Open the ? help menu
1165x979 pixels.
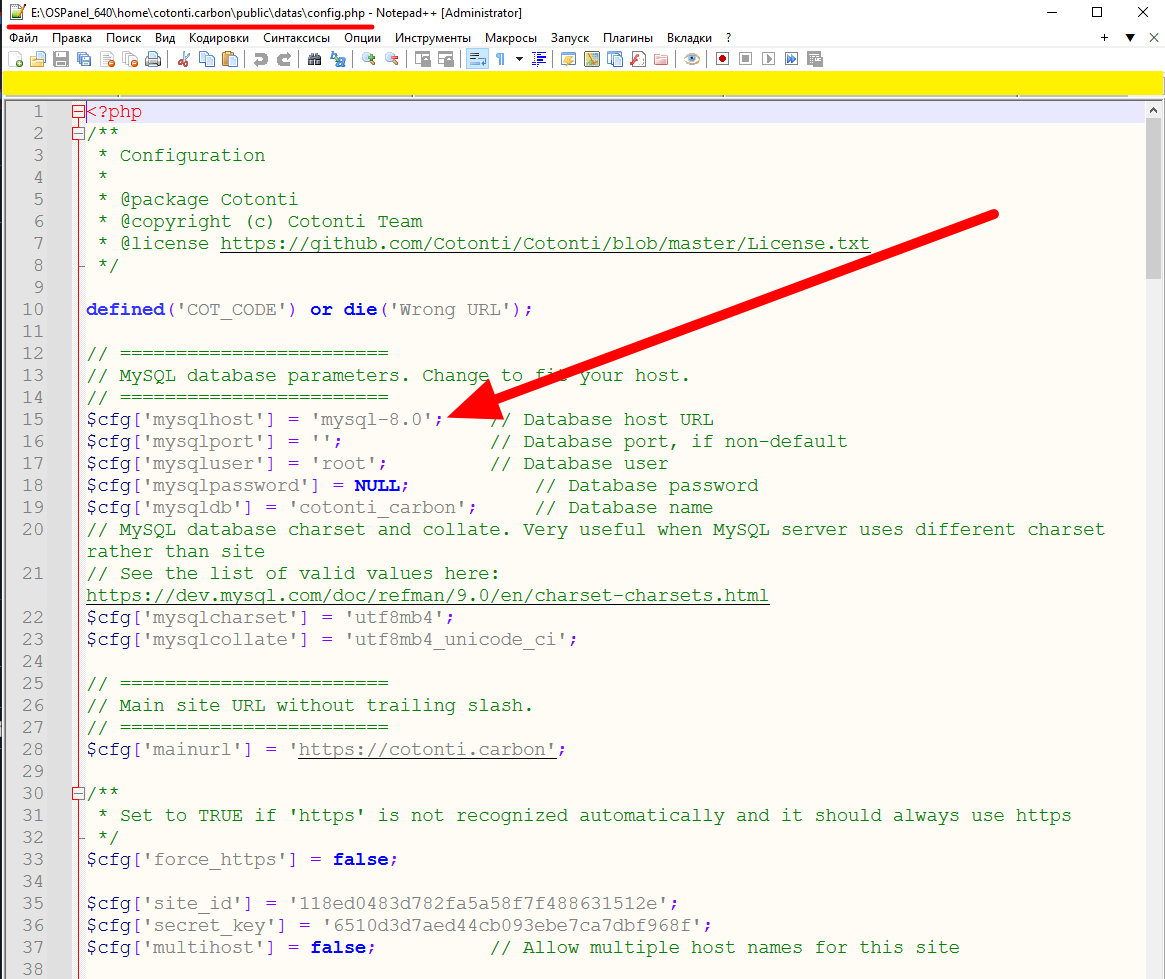click(x=728, y=38)
